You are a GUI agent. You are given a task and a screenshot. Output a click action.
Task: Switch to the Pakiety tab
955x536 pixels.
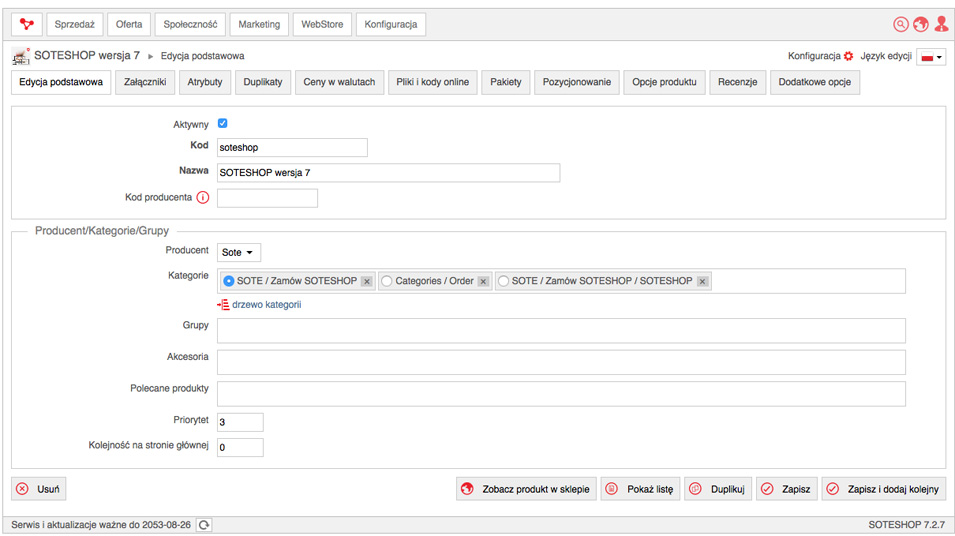[506, 82]
